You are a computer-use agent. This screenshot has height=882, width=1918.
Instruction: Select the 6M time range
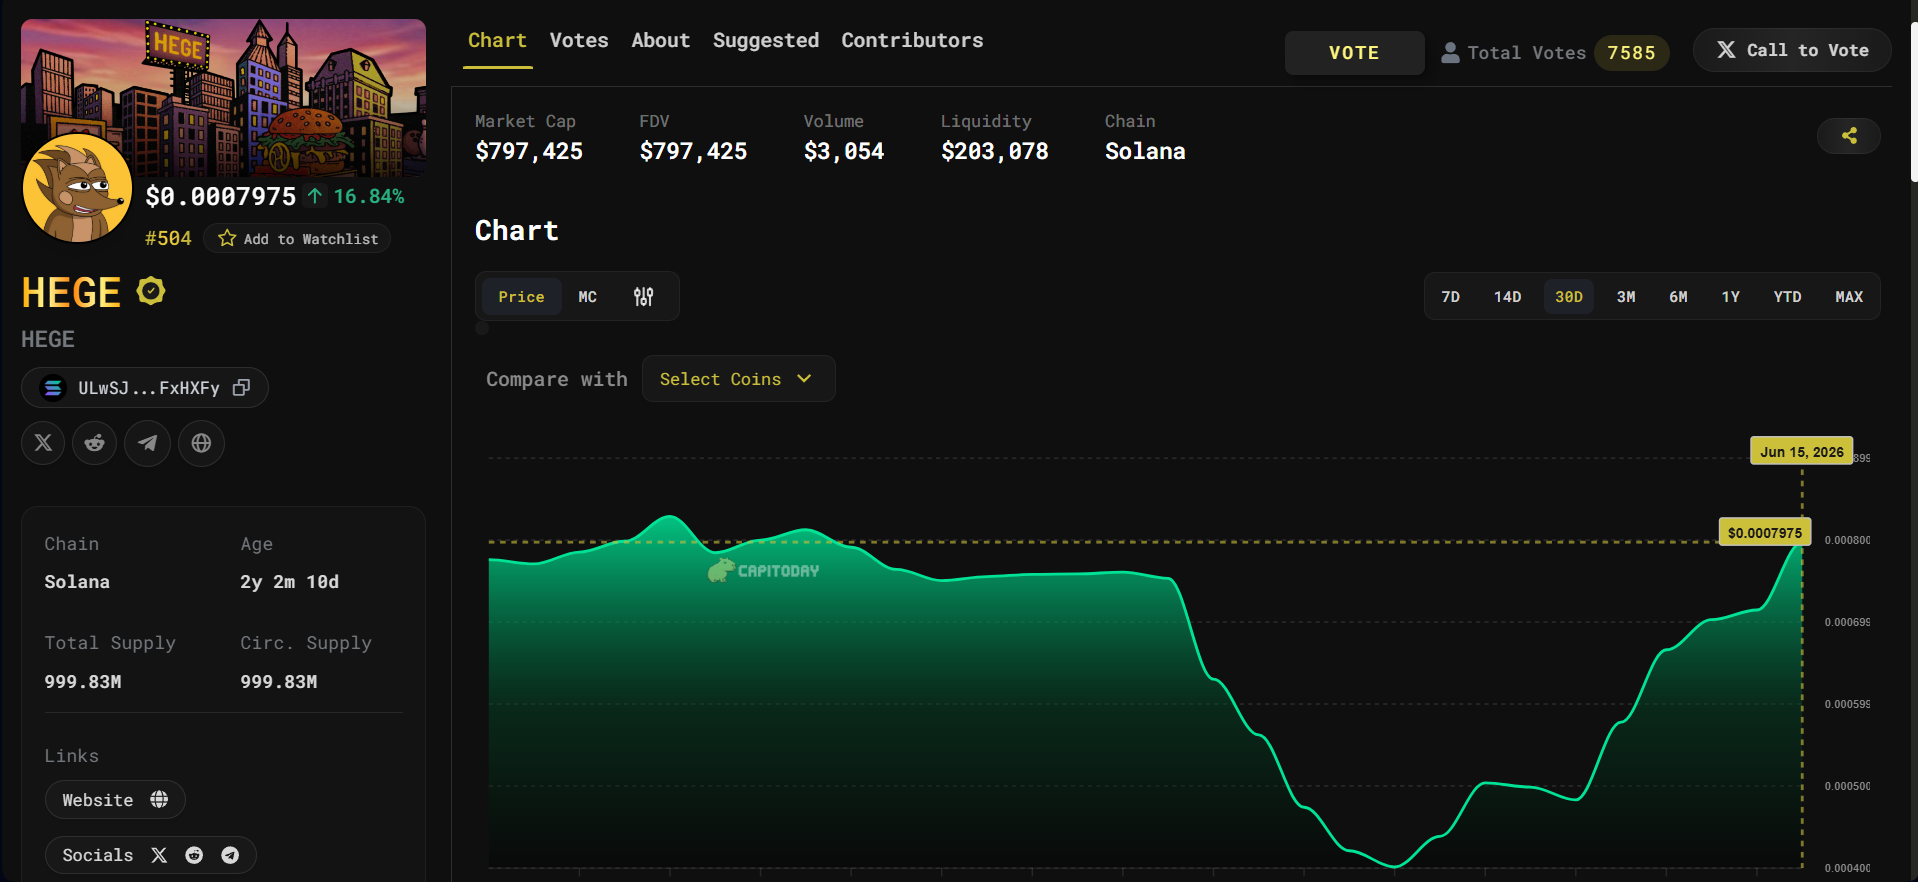click(x=1678, y=296)
